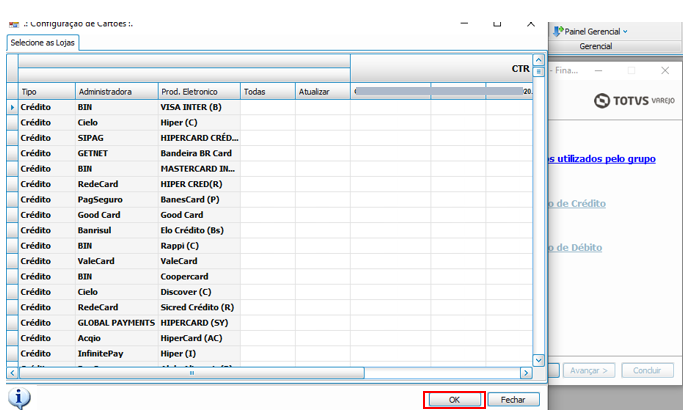Click the row selector arrow beside BIN VISA INTER
The width and height of the screenshot is (683, 413).
pyautogui.click(x=12, y=107)
